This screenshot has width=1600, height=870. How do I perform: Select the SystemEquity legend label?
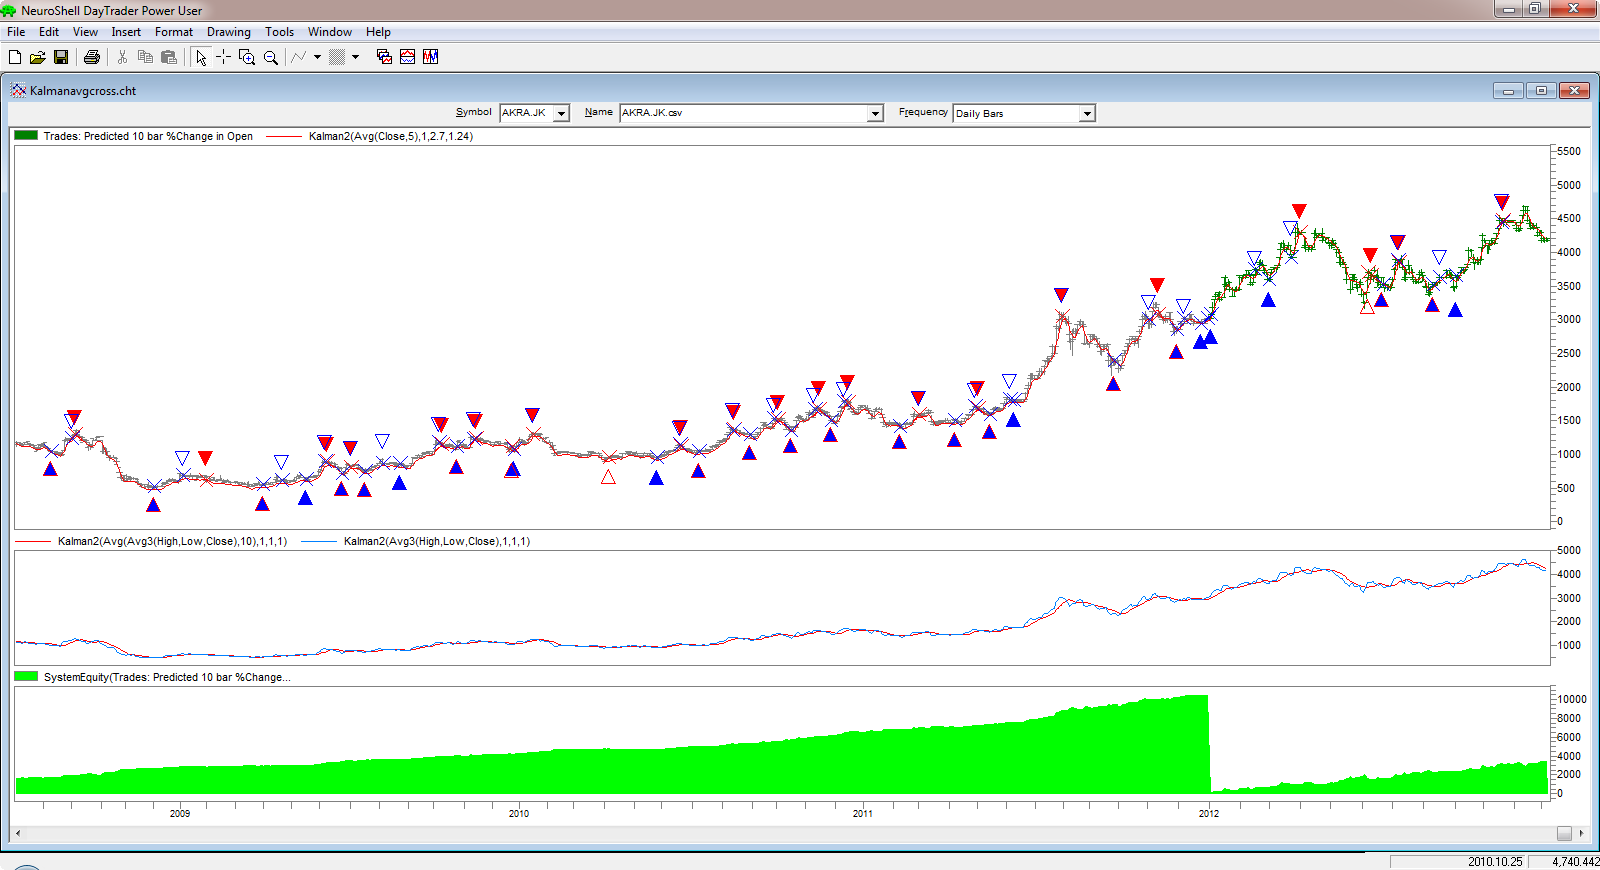(167, 677)
